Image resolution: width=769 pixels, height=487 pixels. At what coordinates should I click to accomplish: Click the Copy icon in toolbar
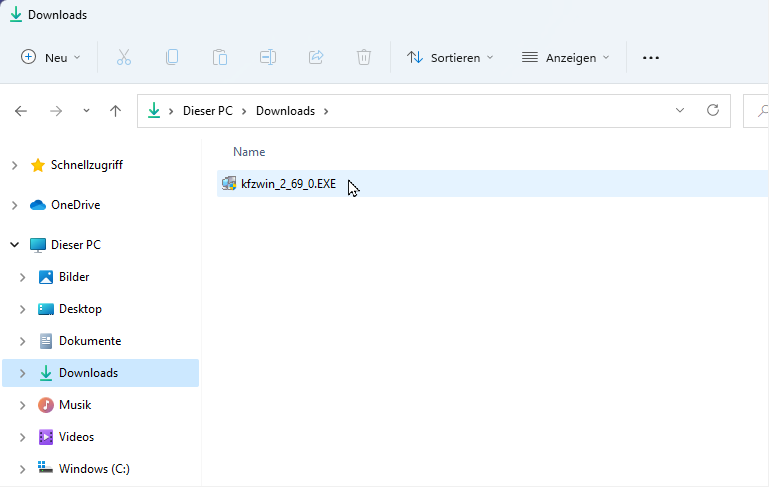tap(172, 57)
